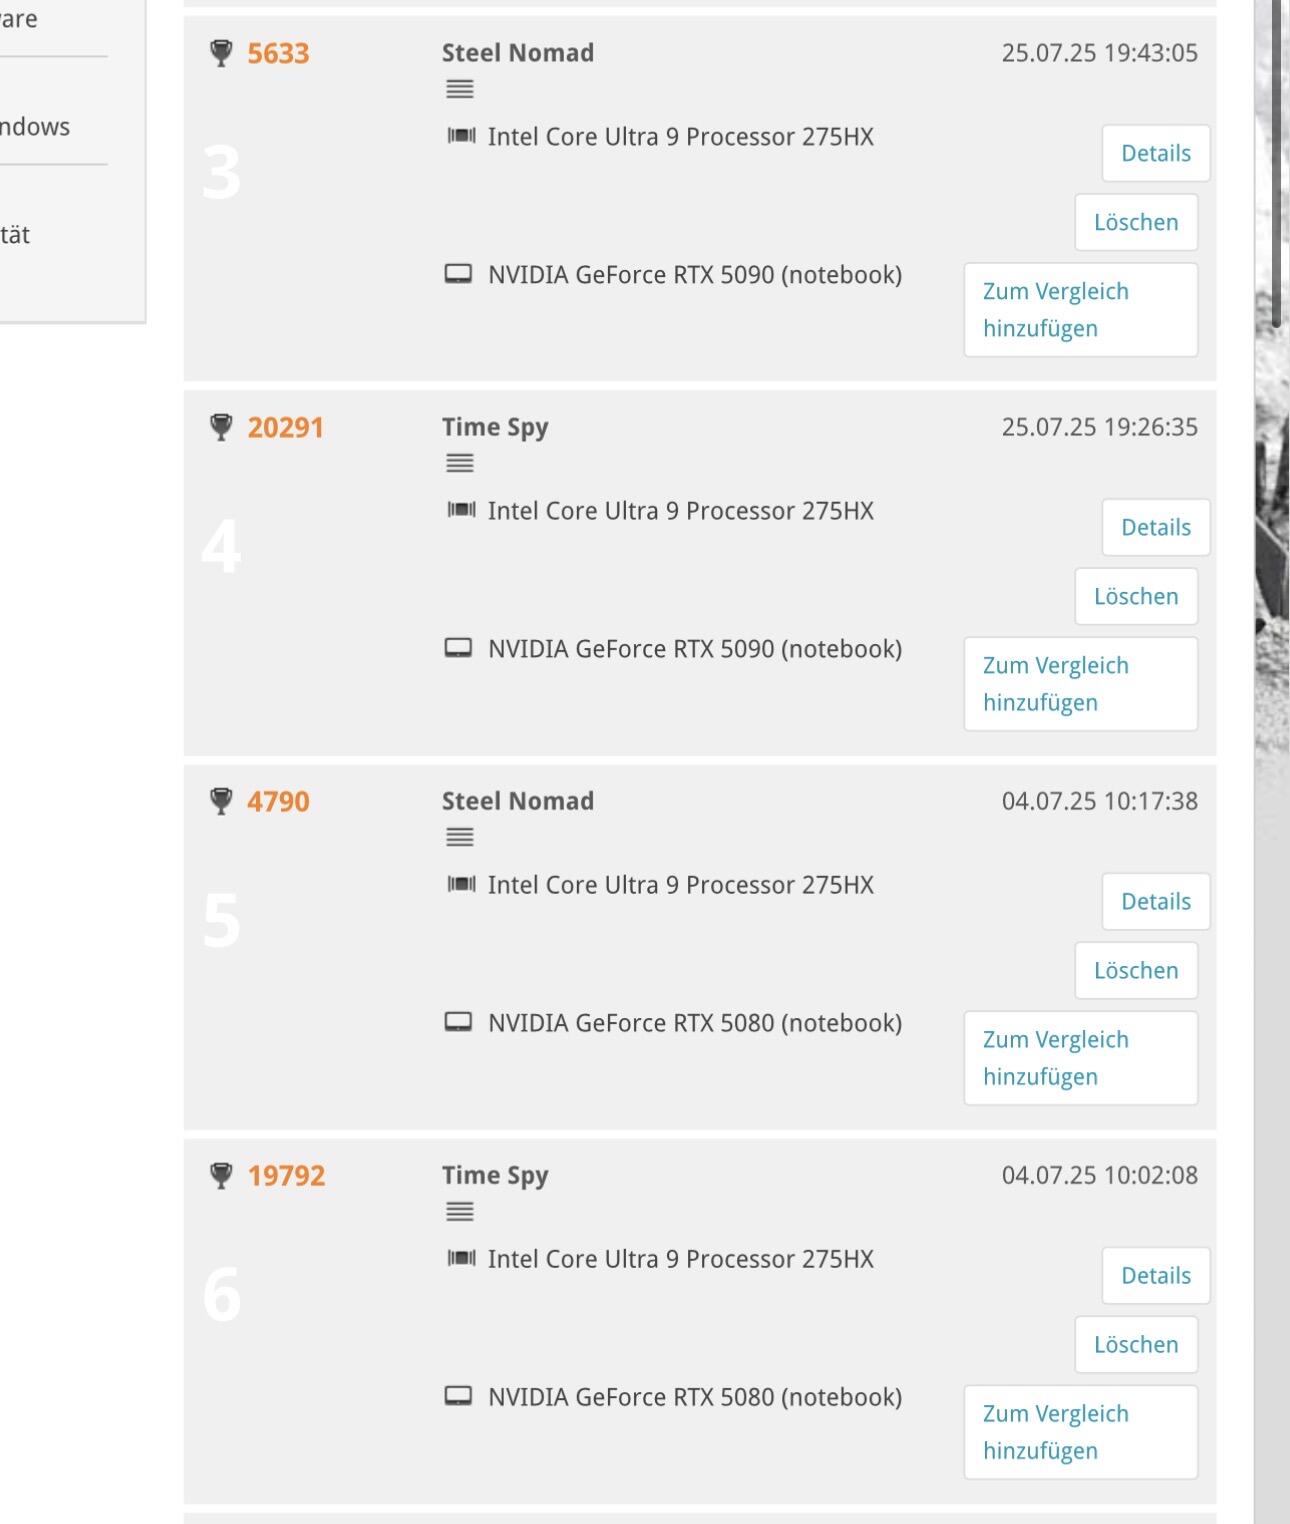Expand the lines menu under the 04.07.25 Time Spy result

coord(460,1212)
